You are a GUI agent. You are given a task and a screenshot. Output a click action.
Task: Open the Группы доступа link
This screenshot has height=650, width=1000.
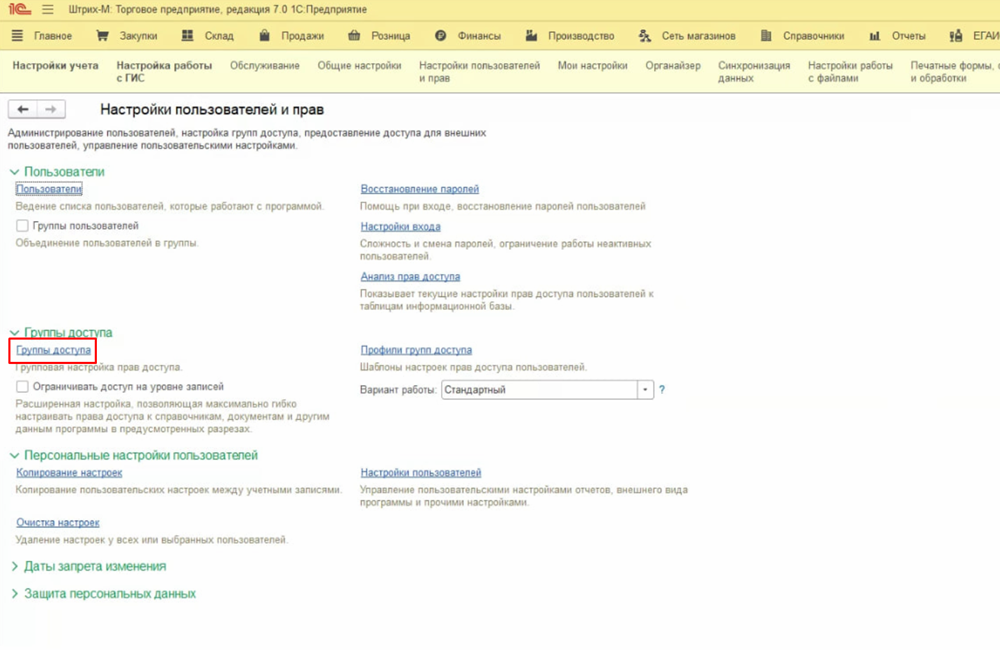point(54,350)
